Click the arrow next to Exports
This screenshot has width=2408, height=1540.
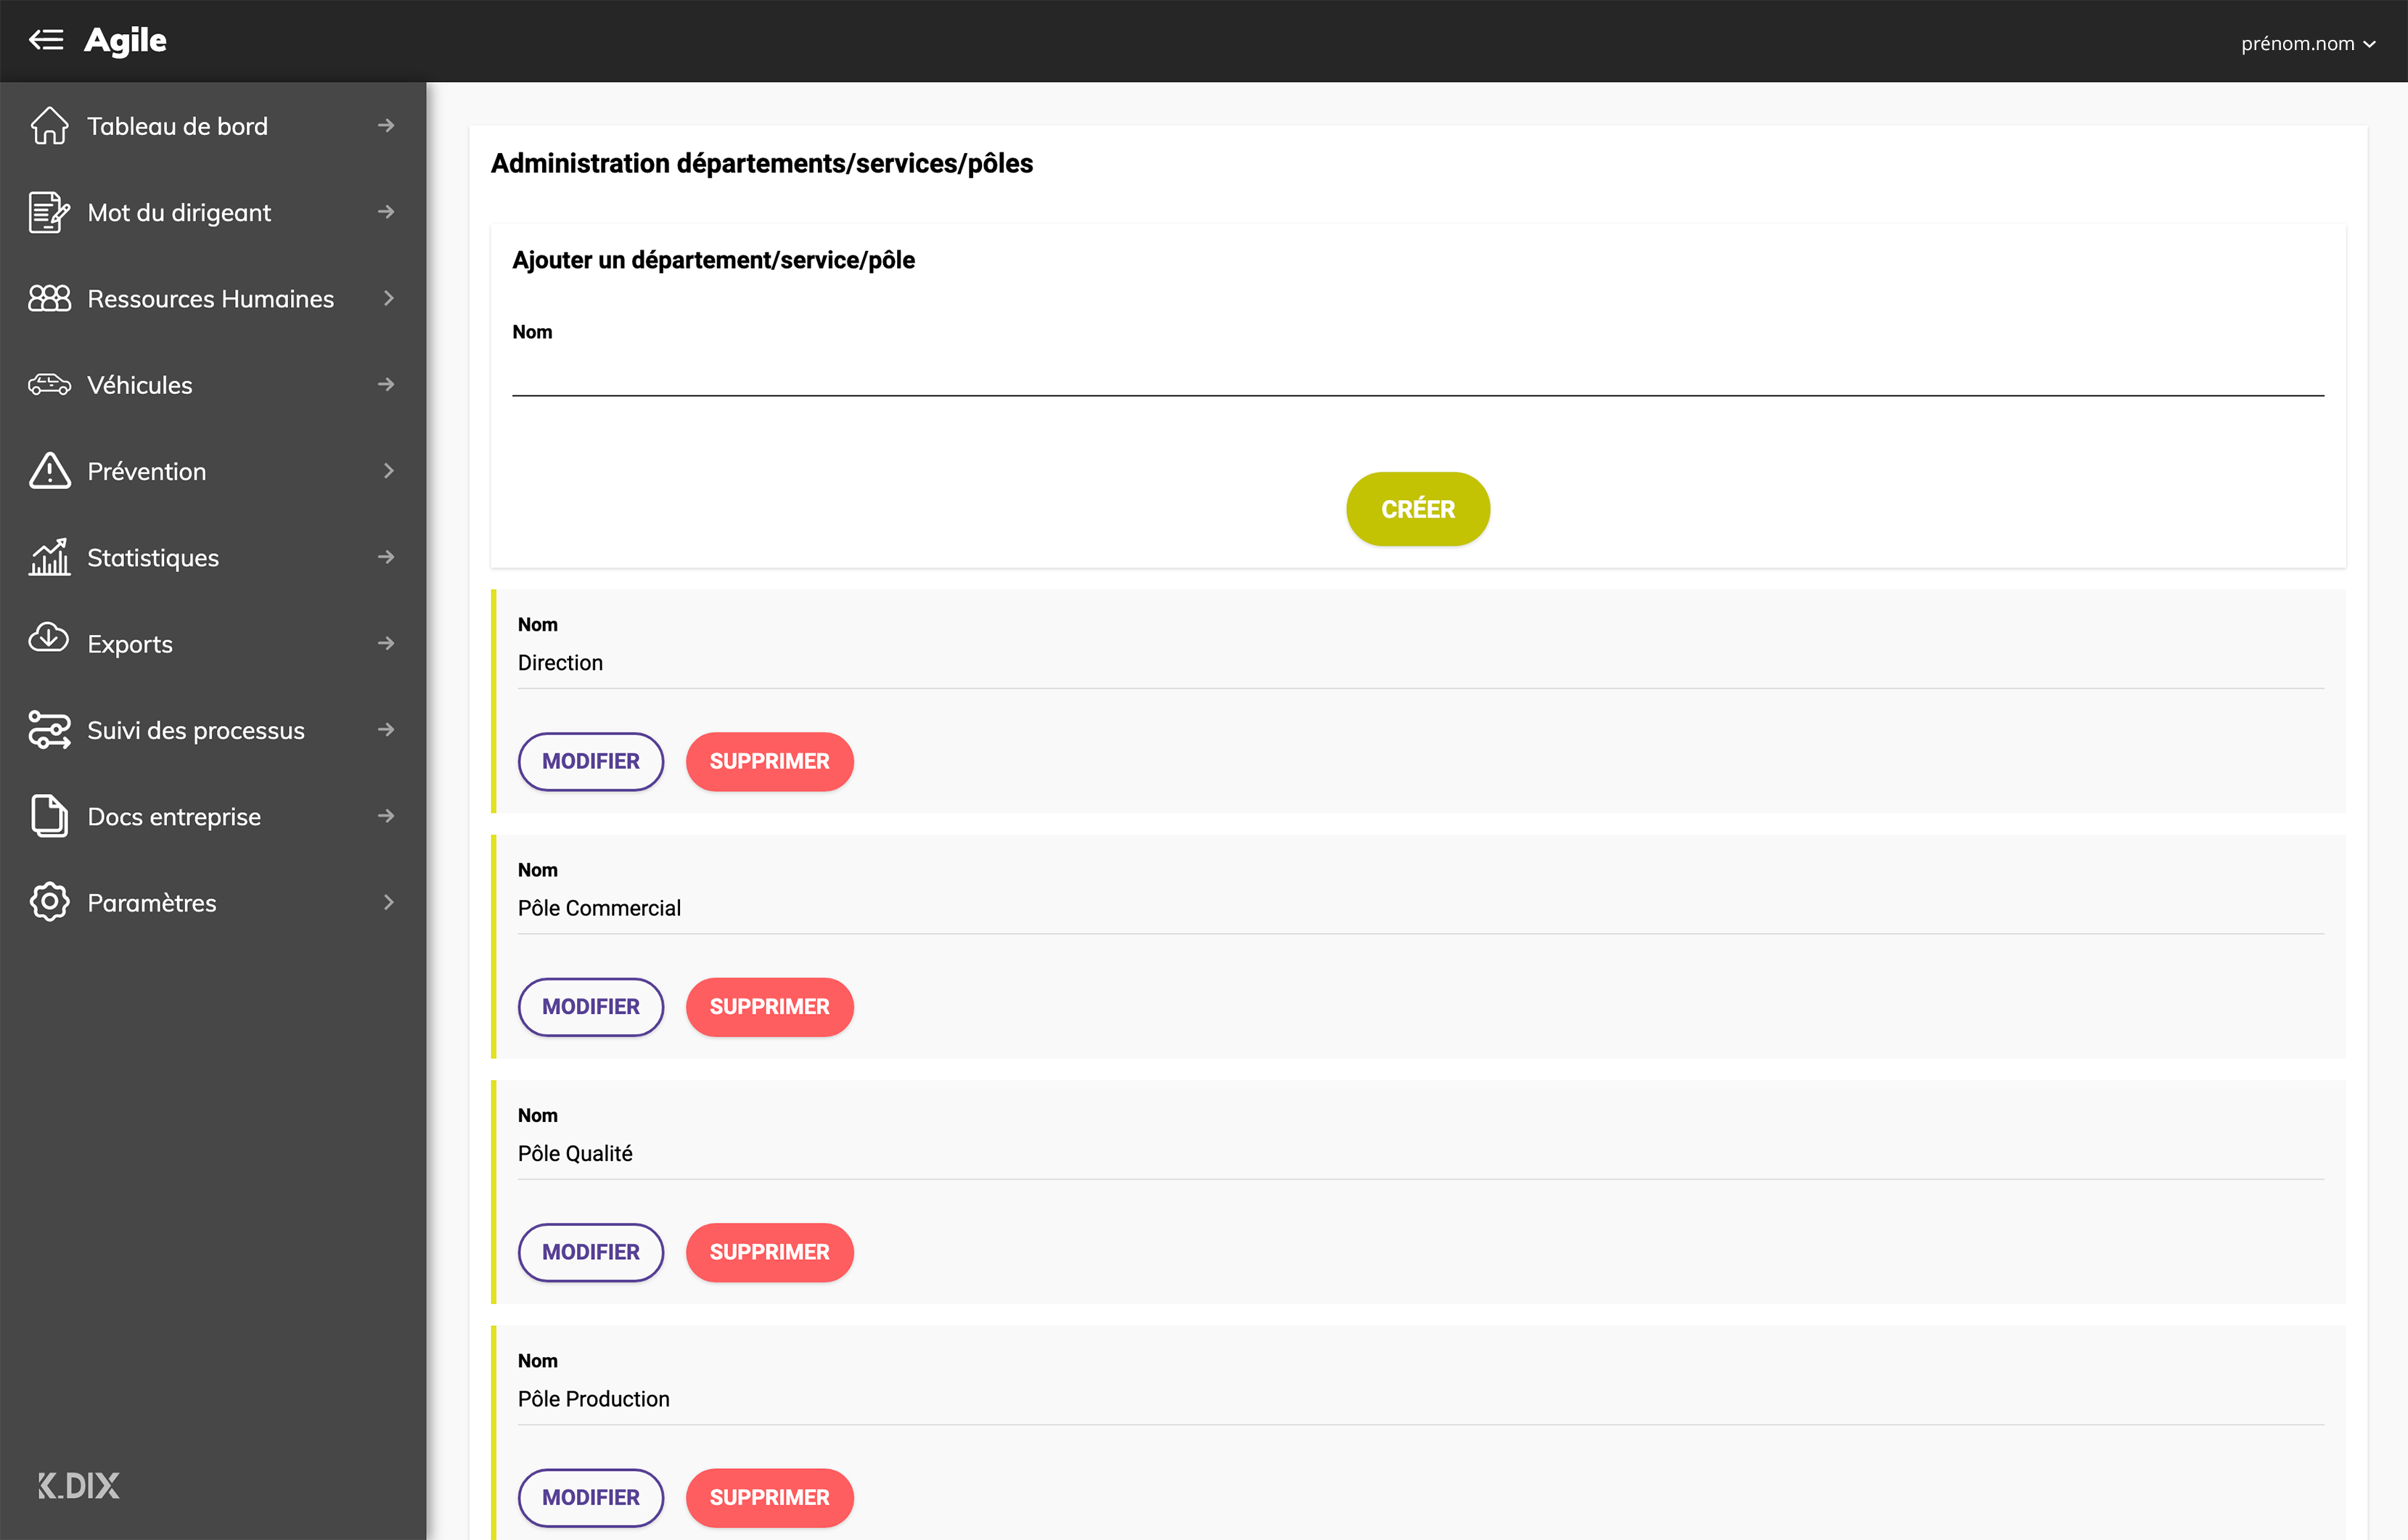click(386, 643)
